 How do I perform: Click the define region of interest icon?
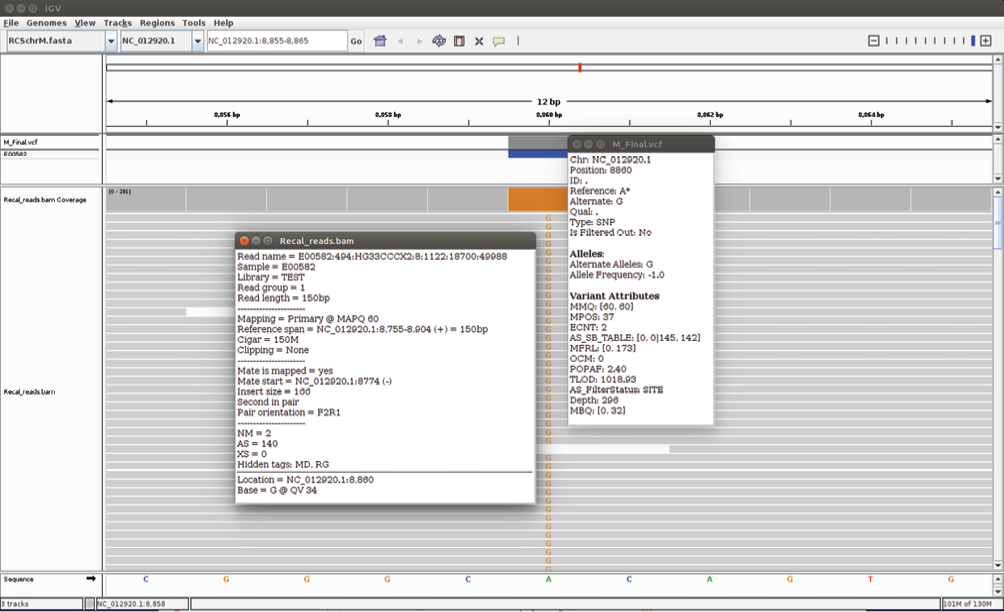coord(459,41)
